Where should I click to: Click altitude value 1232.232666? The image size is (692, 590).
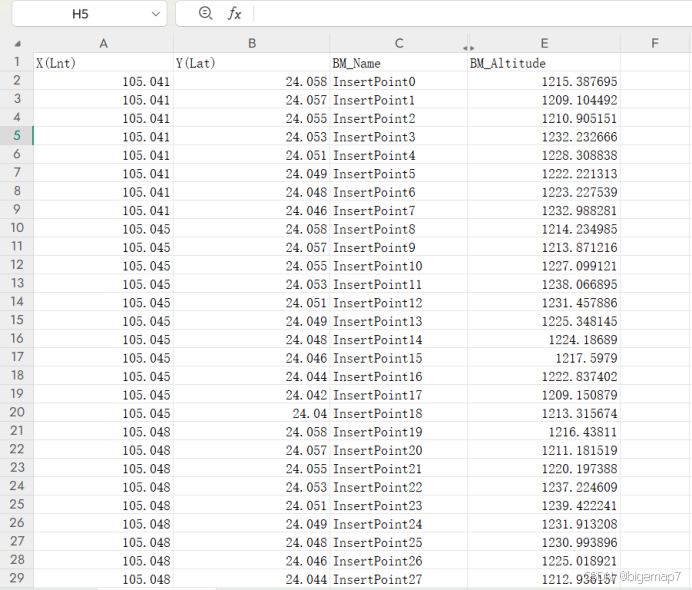pyautogui.click(x=544, y=137)
